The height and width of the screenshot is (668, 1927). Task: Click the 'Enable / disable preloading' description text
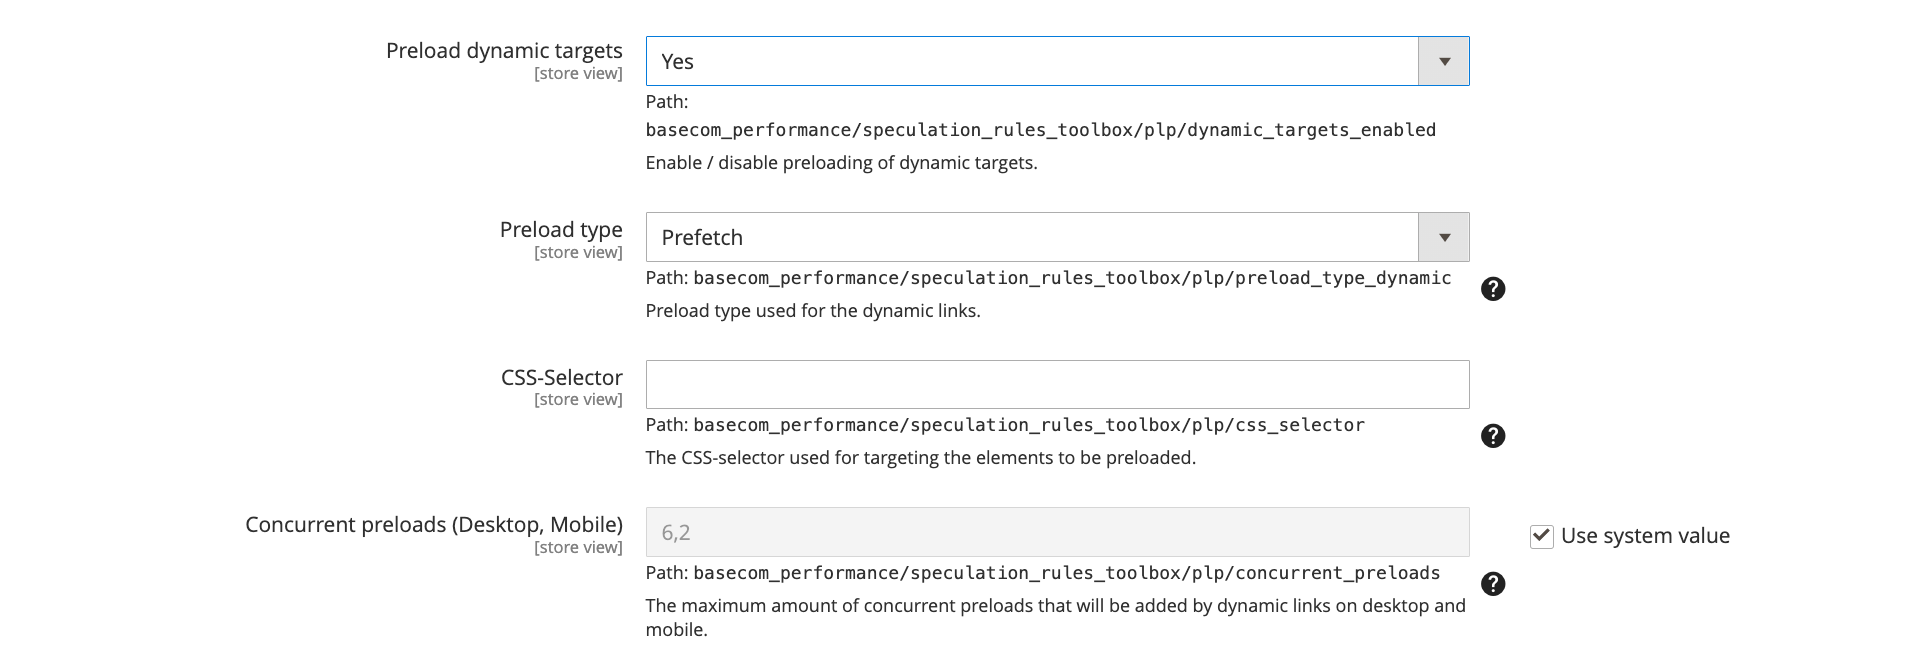841,163
